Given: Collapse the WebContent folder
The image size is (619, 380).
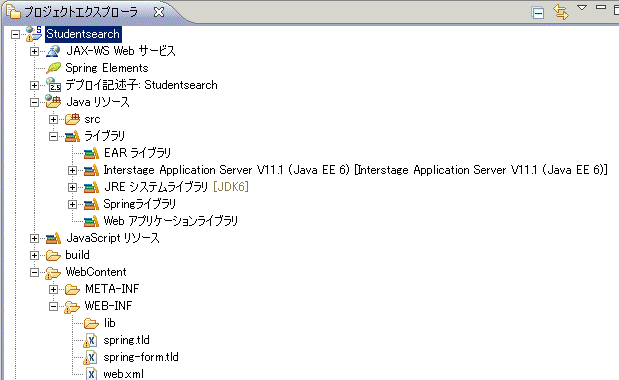Looking at the screenshot, I should click(34, 272).
